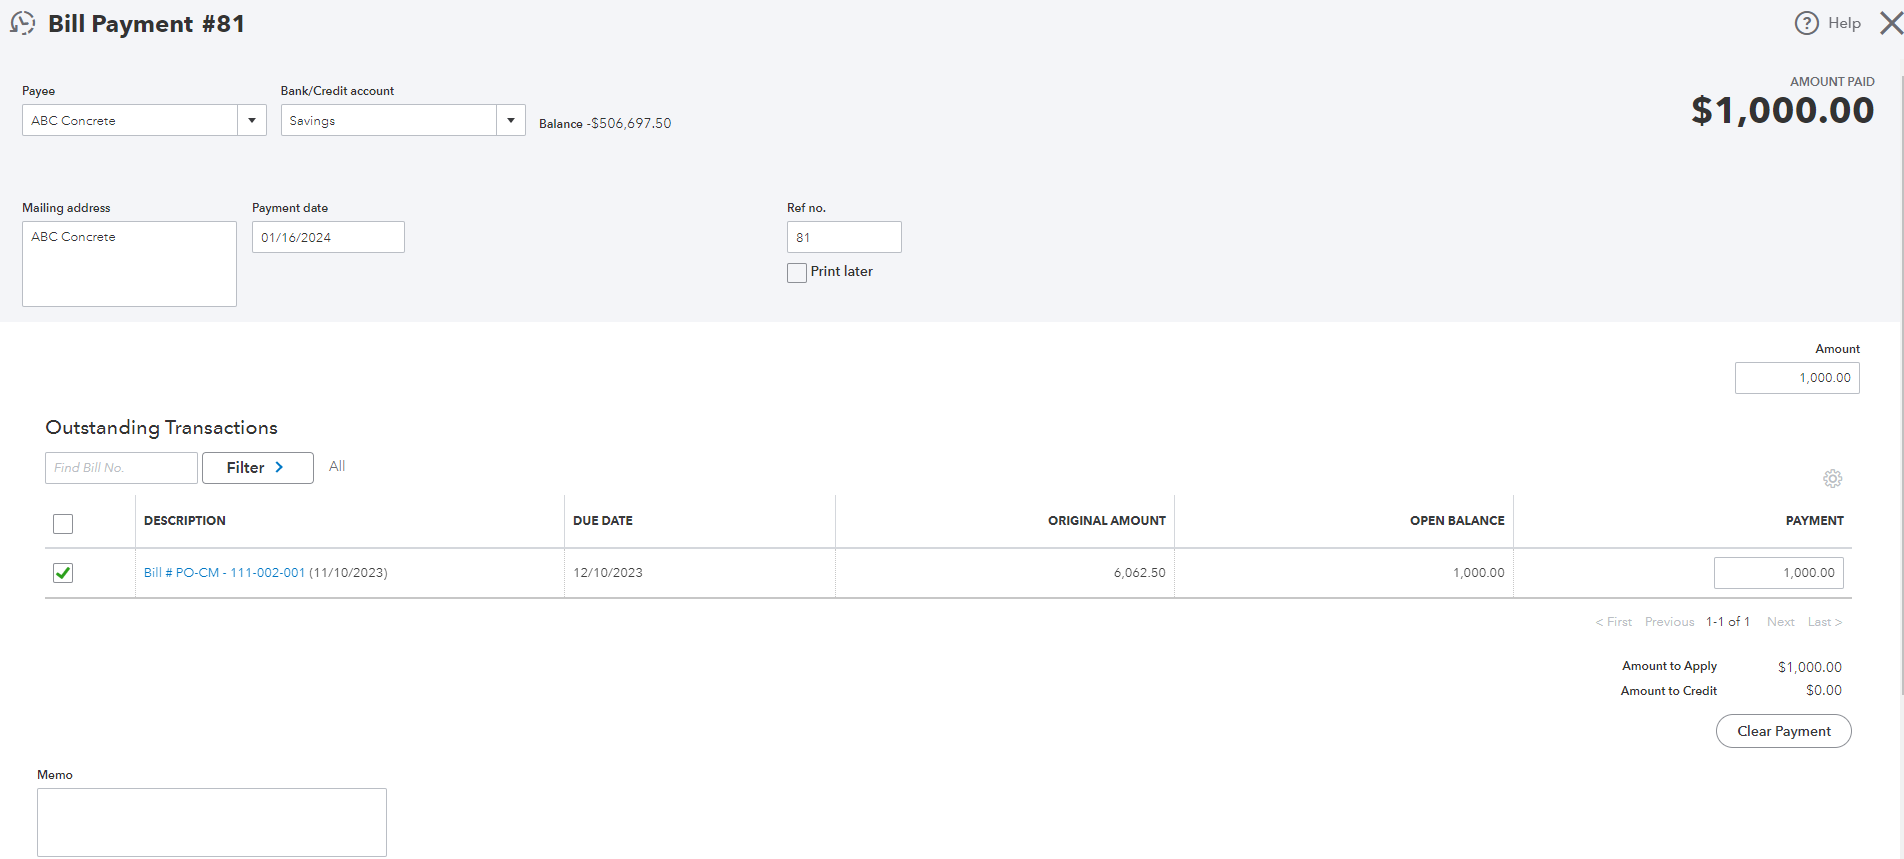Toggle the select-all transactions checkbox

point(63,524)
